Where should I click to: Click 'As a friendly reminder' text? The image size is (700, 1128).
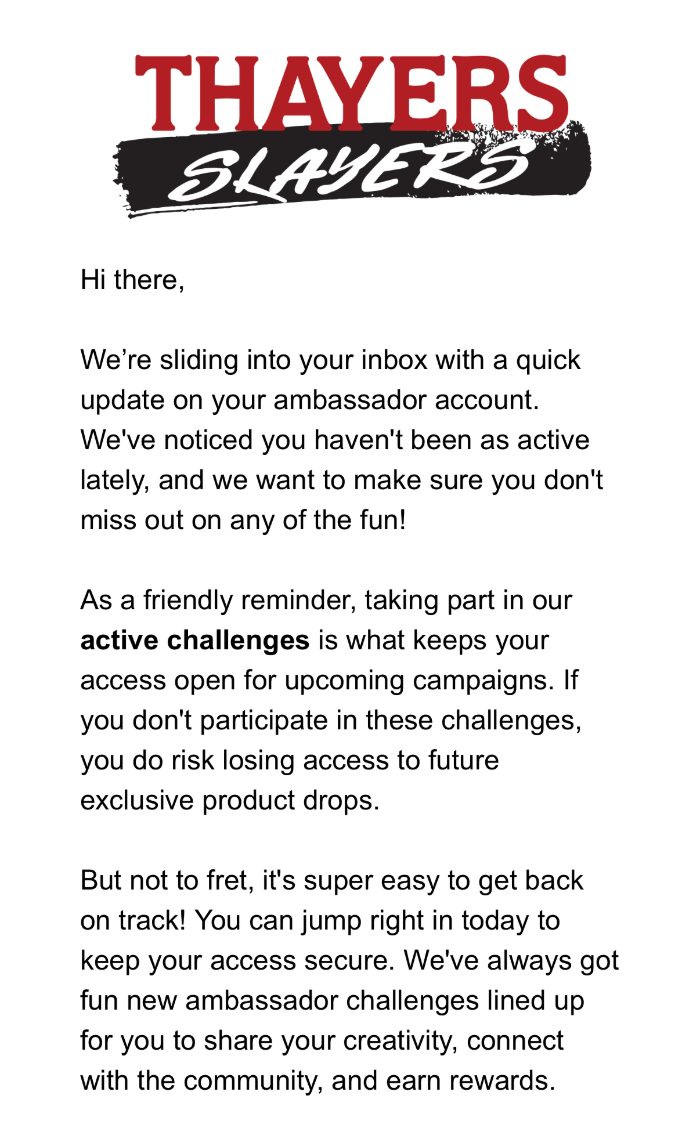pos(219,601)
